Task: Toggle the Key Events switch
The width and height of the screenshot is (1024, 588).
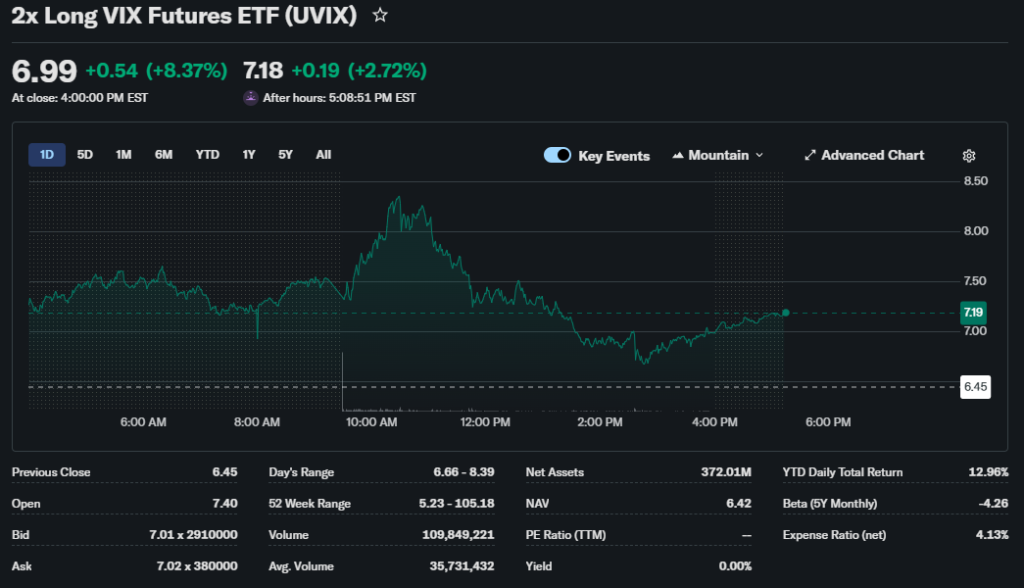Action: tap(557, 155)
